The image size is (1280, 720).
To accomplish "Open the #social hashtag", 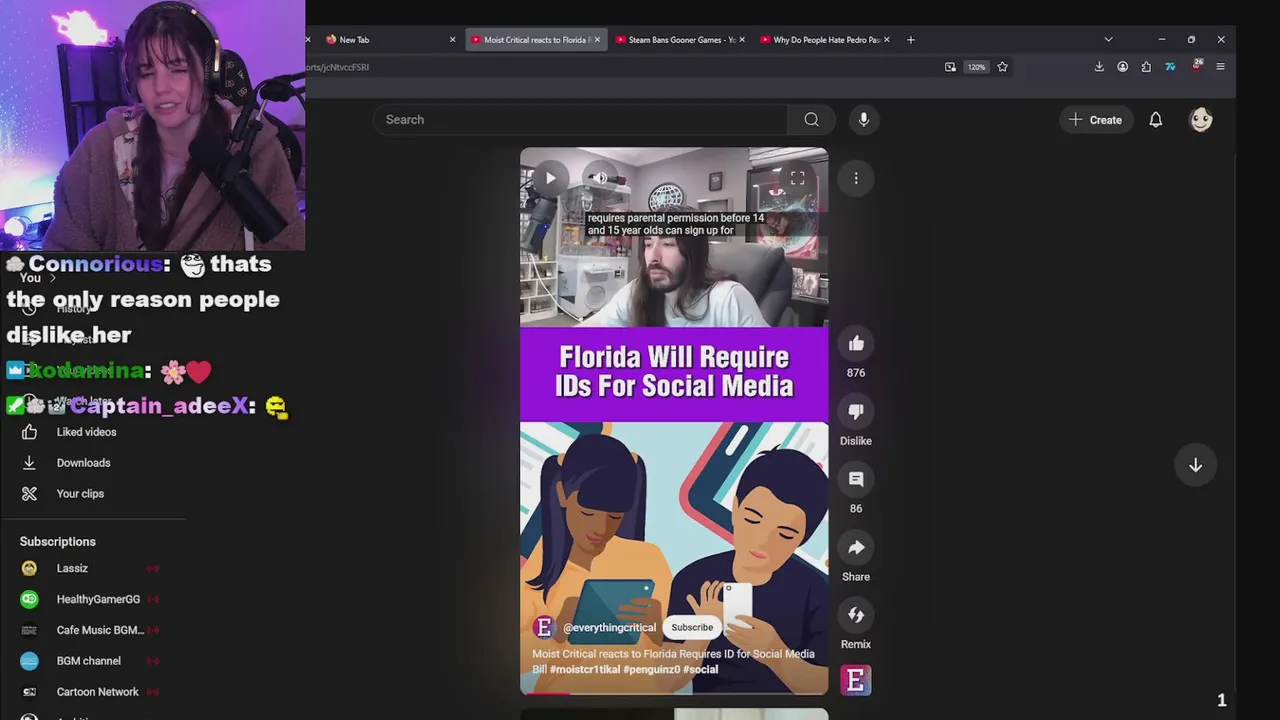I will pos(701,669).
